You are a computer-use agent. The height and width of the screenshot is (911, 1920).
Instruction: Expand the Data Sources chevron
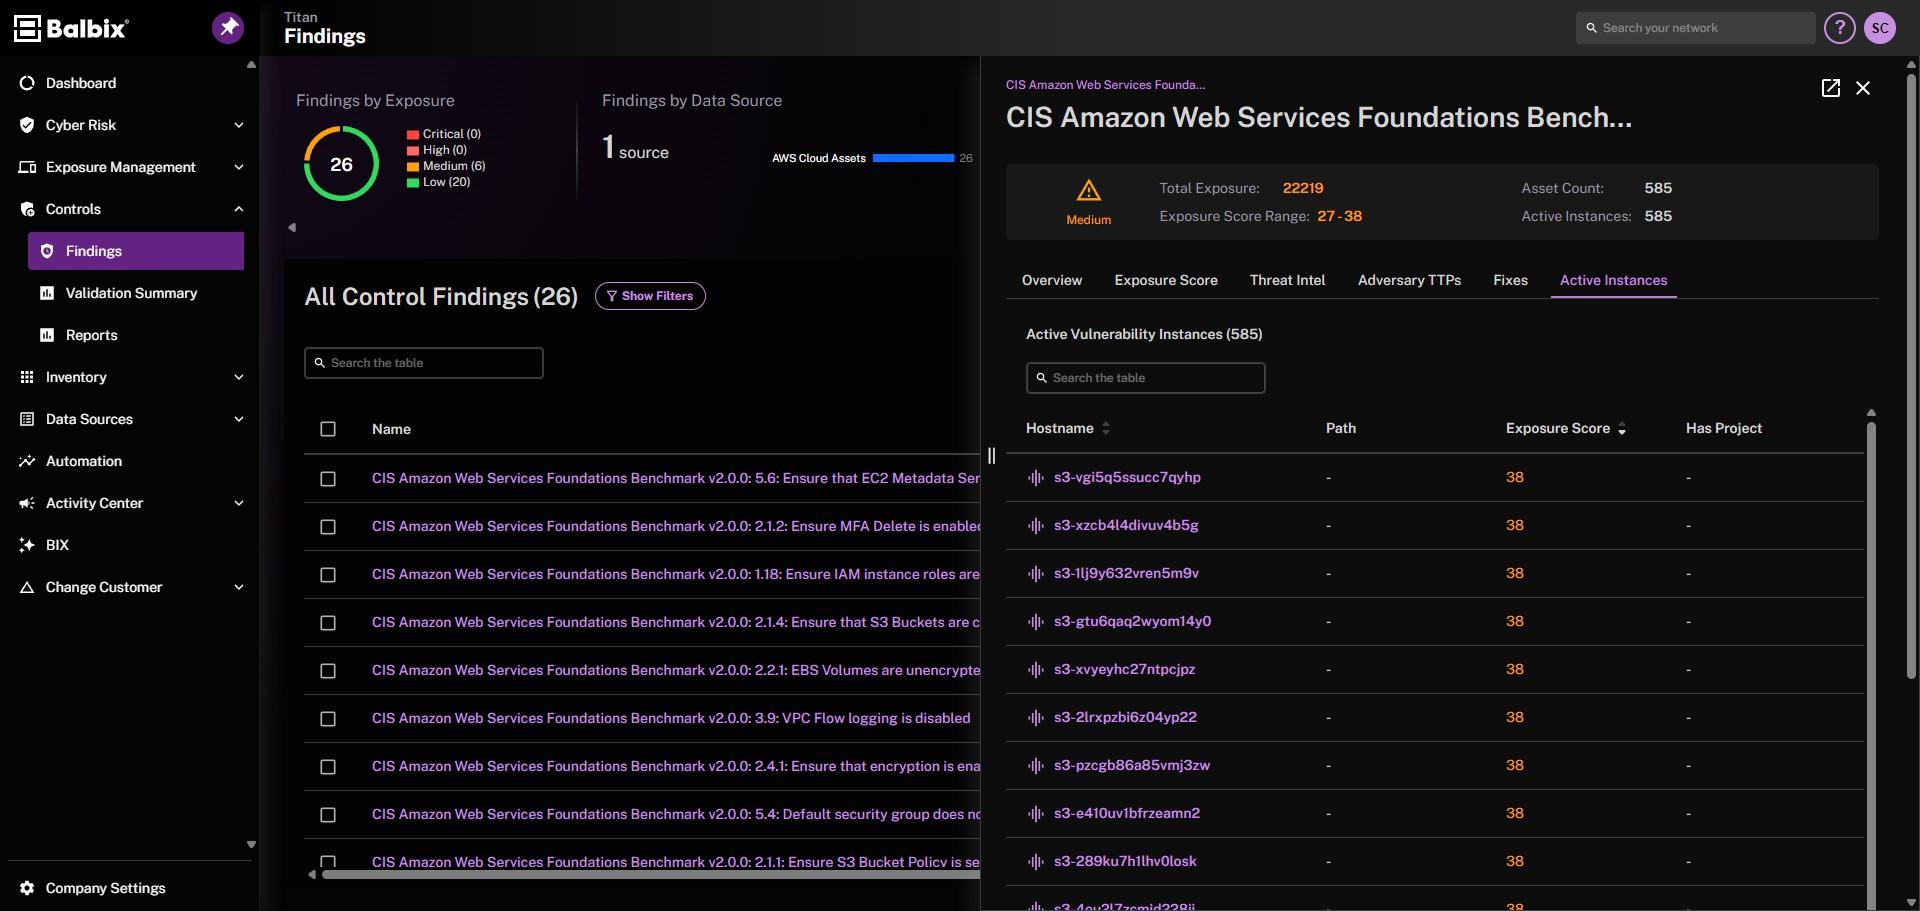pyautogui.click(x=239, y=419)
